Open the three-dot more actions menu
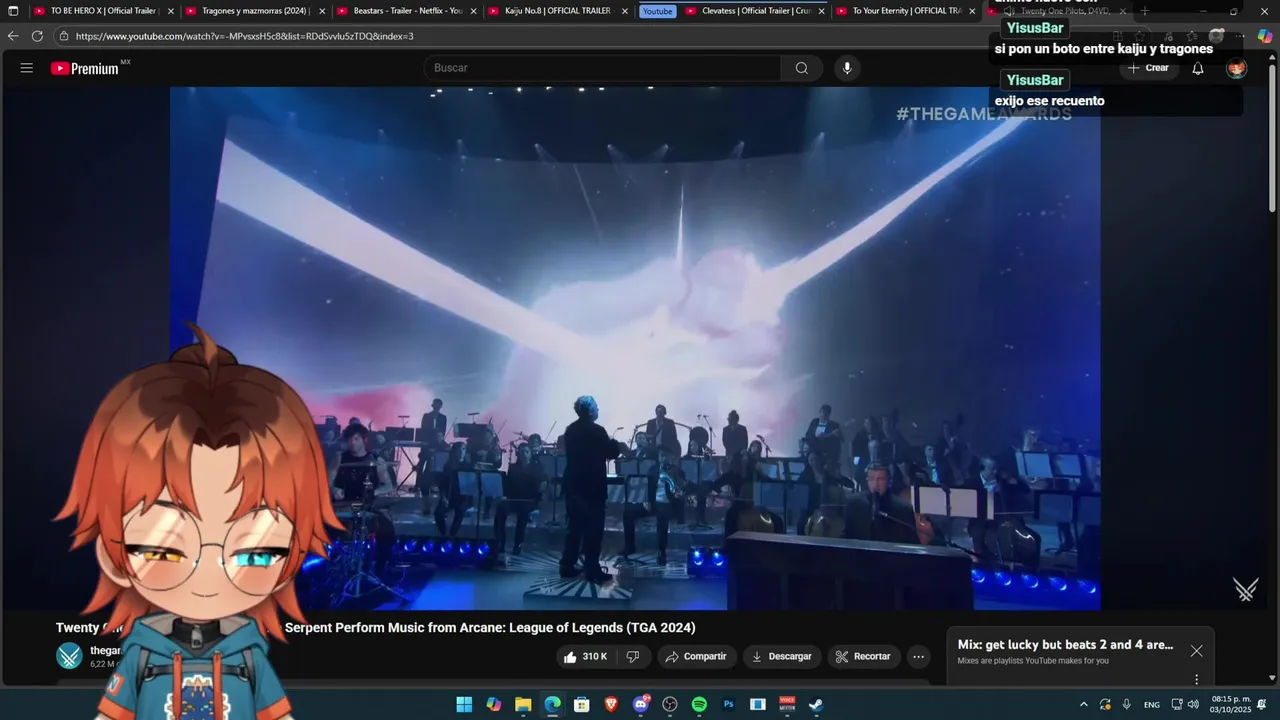Image resolution: width=1280 pixels, height=720 pixels. [918, 657]
